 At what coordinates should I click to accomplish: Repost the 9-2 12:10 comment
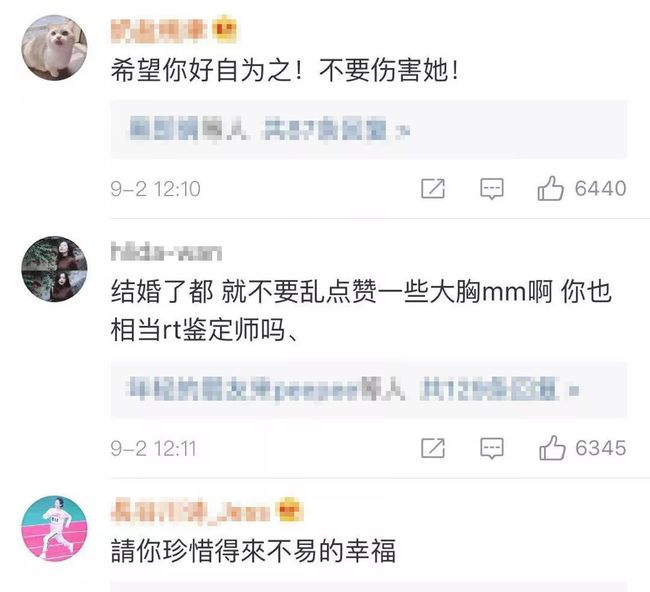click(433, 189)
